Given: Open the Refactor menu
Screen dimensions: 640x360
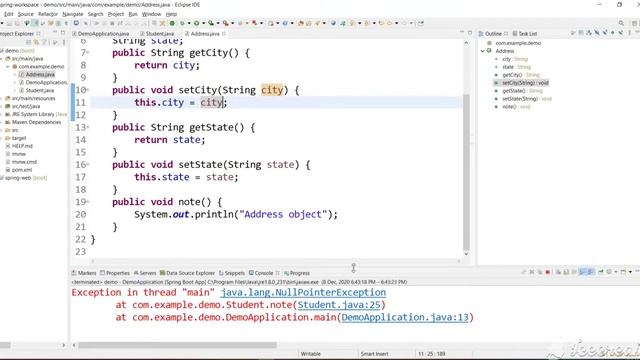Looking at the screenshot, I should point(48,14).
